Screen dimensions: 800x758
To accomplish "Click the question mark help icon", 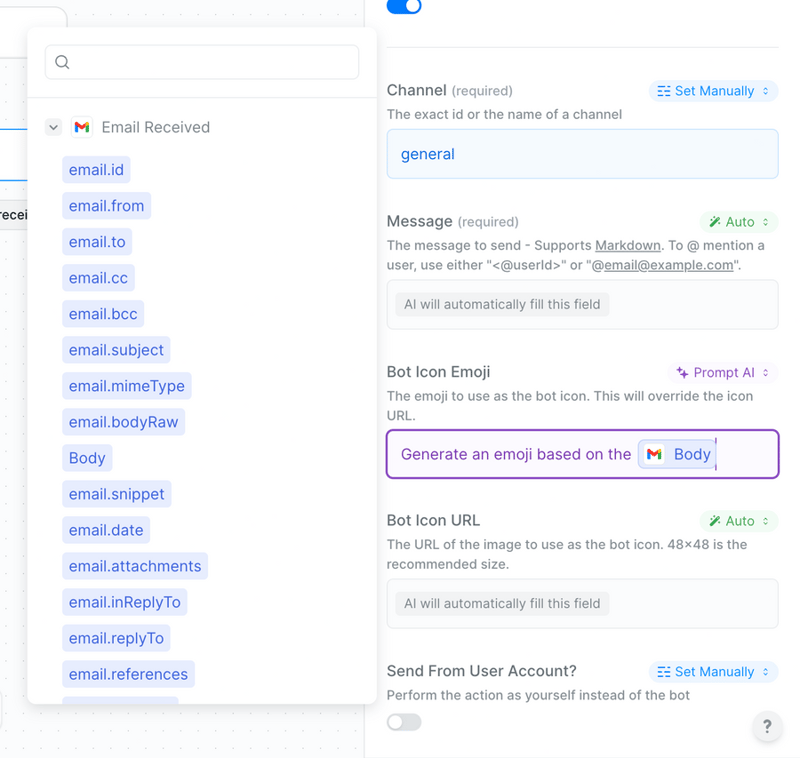I will click(x=767, y=727).
